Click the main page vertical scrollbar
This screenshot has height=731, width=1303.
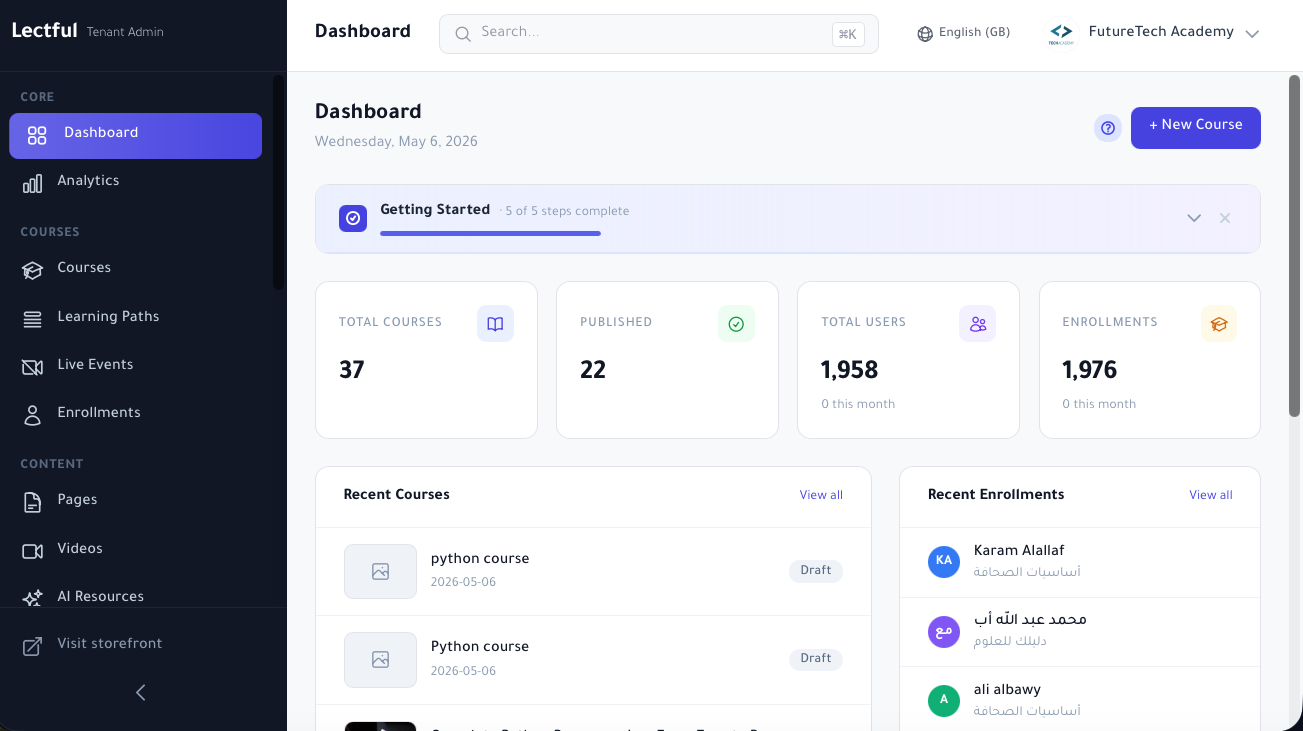1295,246
